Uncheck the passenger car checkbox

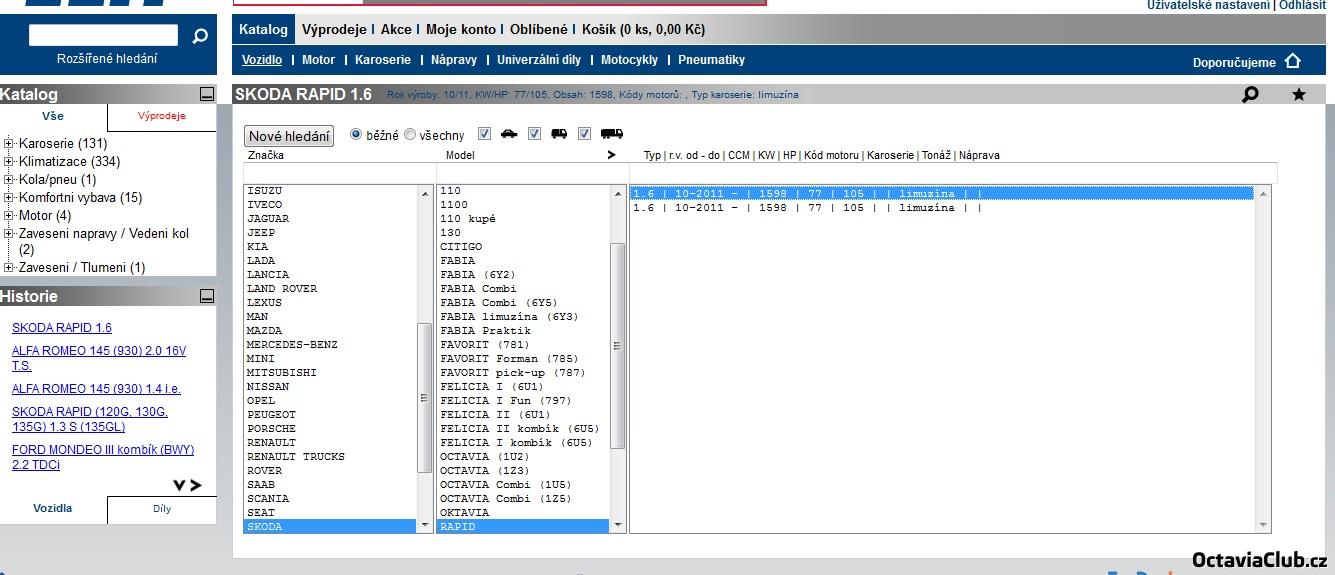coord(485,134)
